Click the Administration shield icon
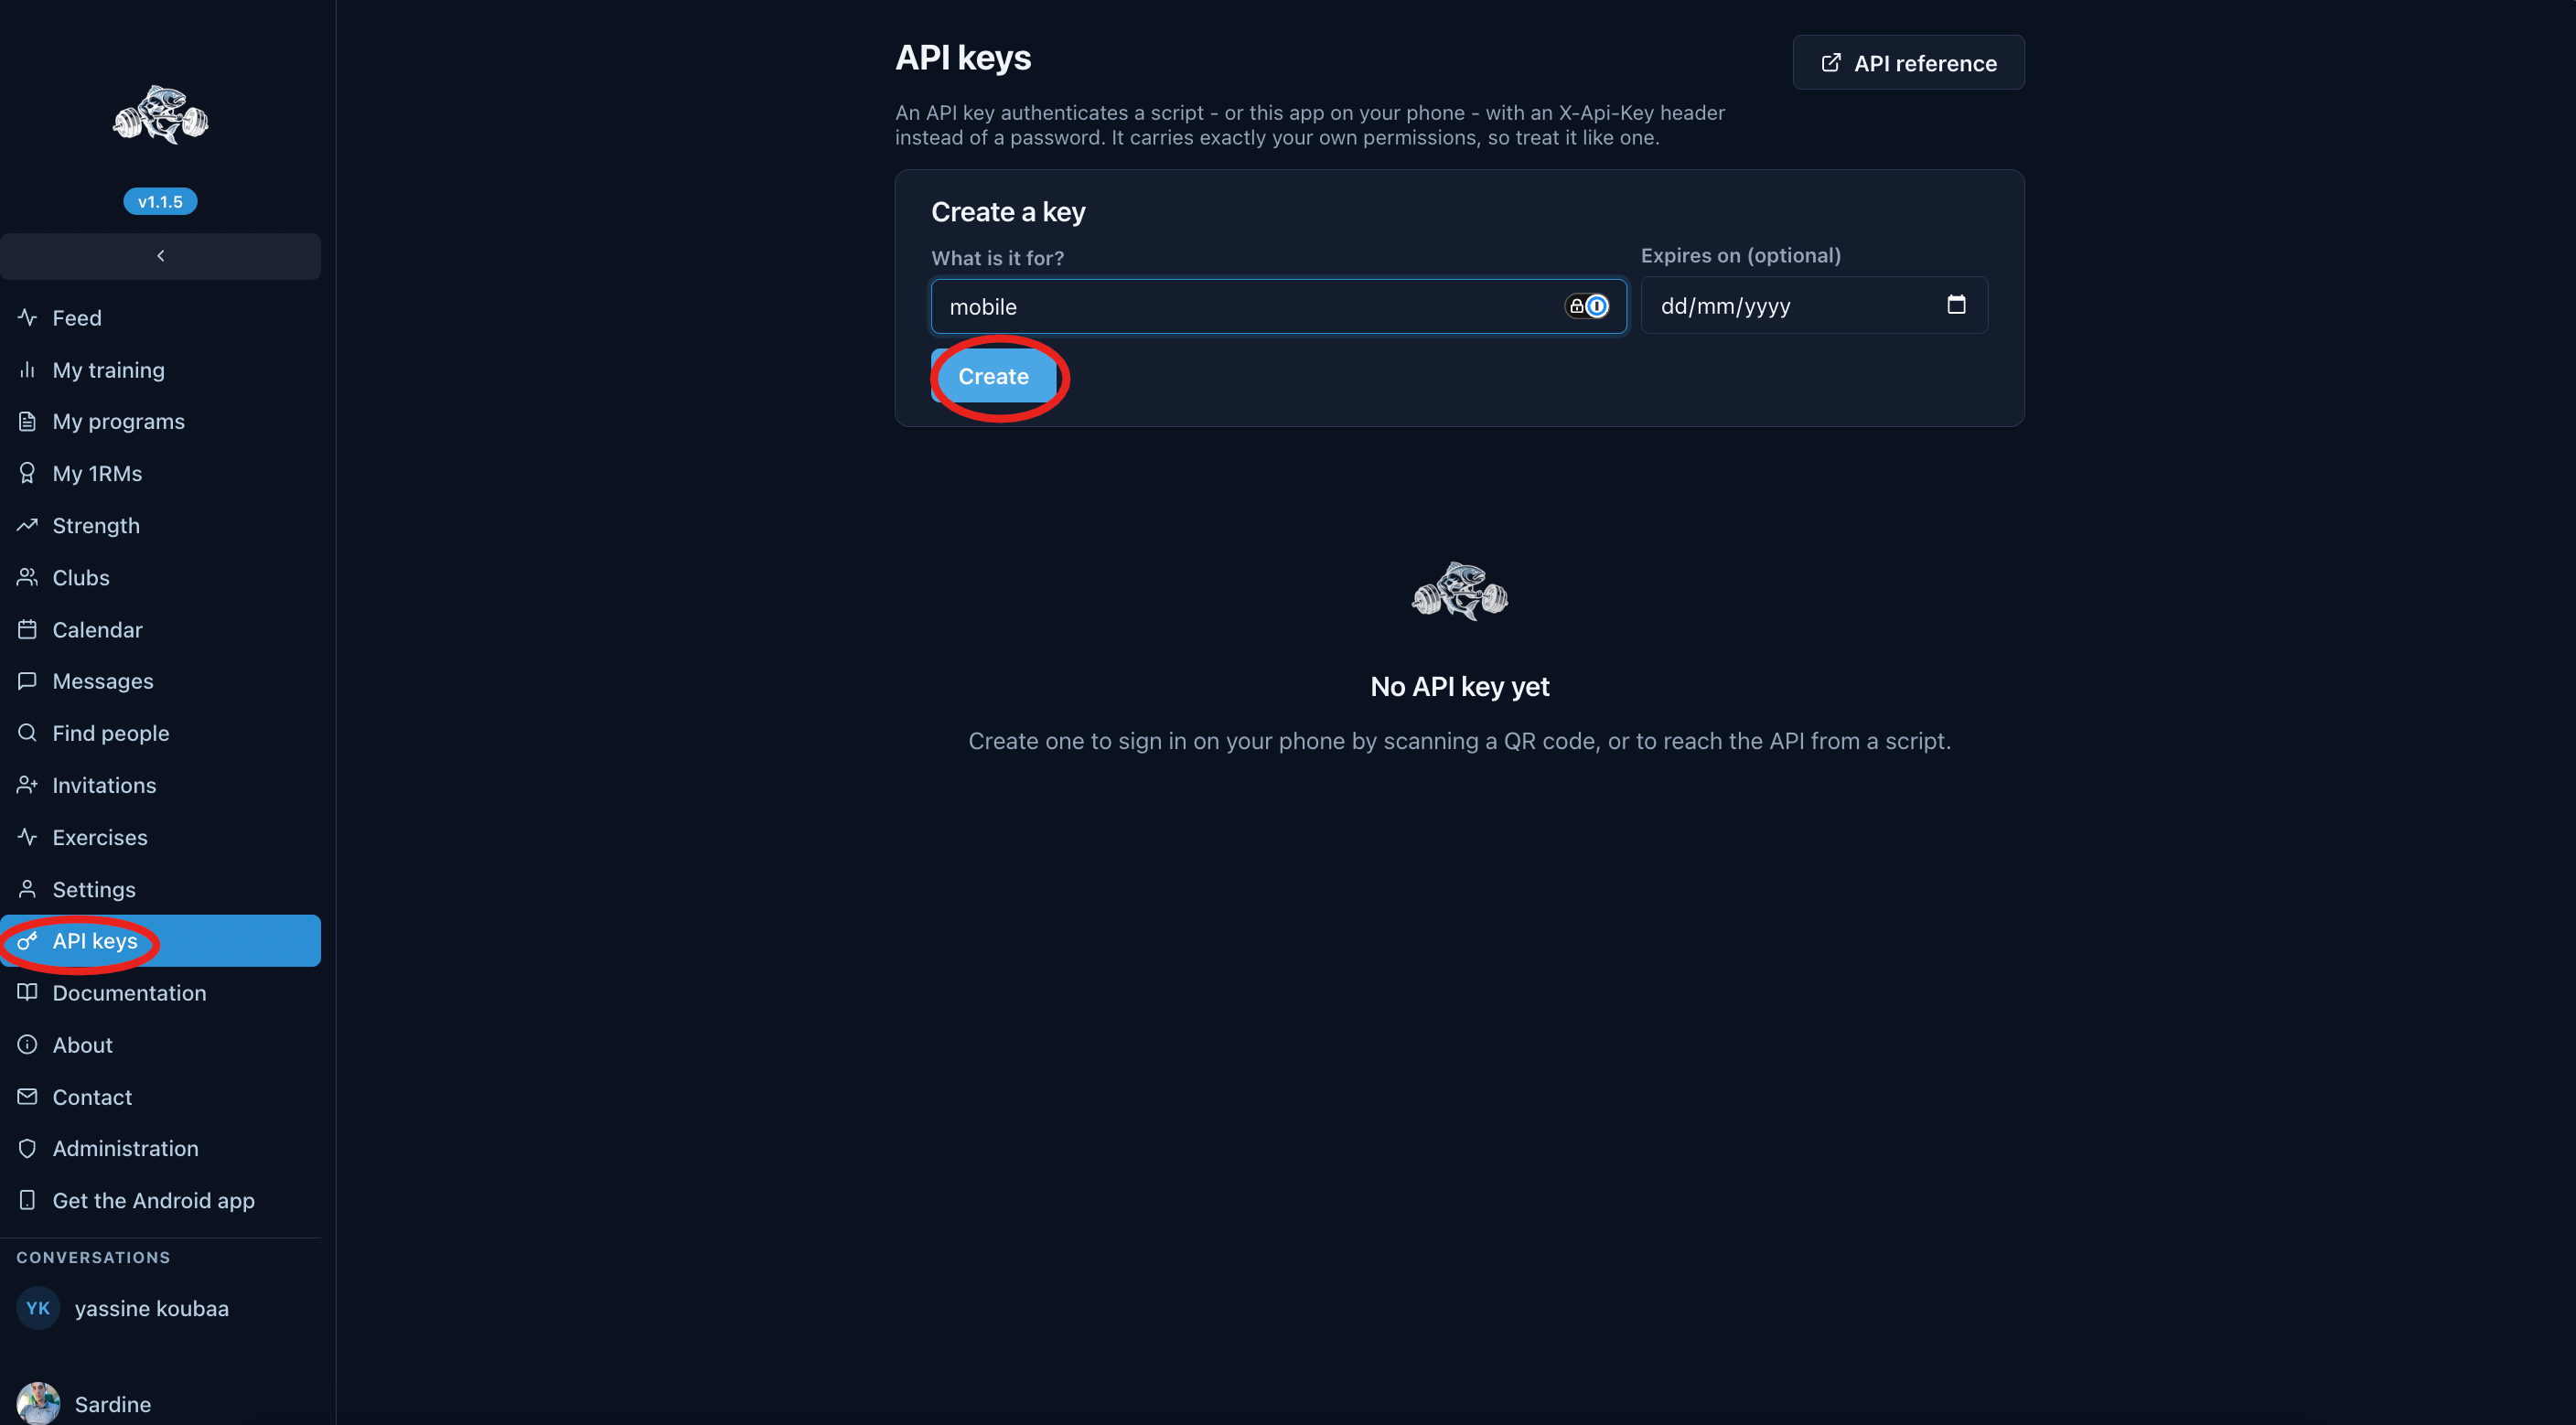 click(27, 1148)
